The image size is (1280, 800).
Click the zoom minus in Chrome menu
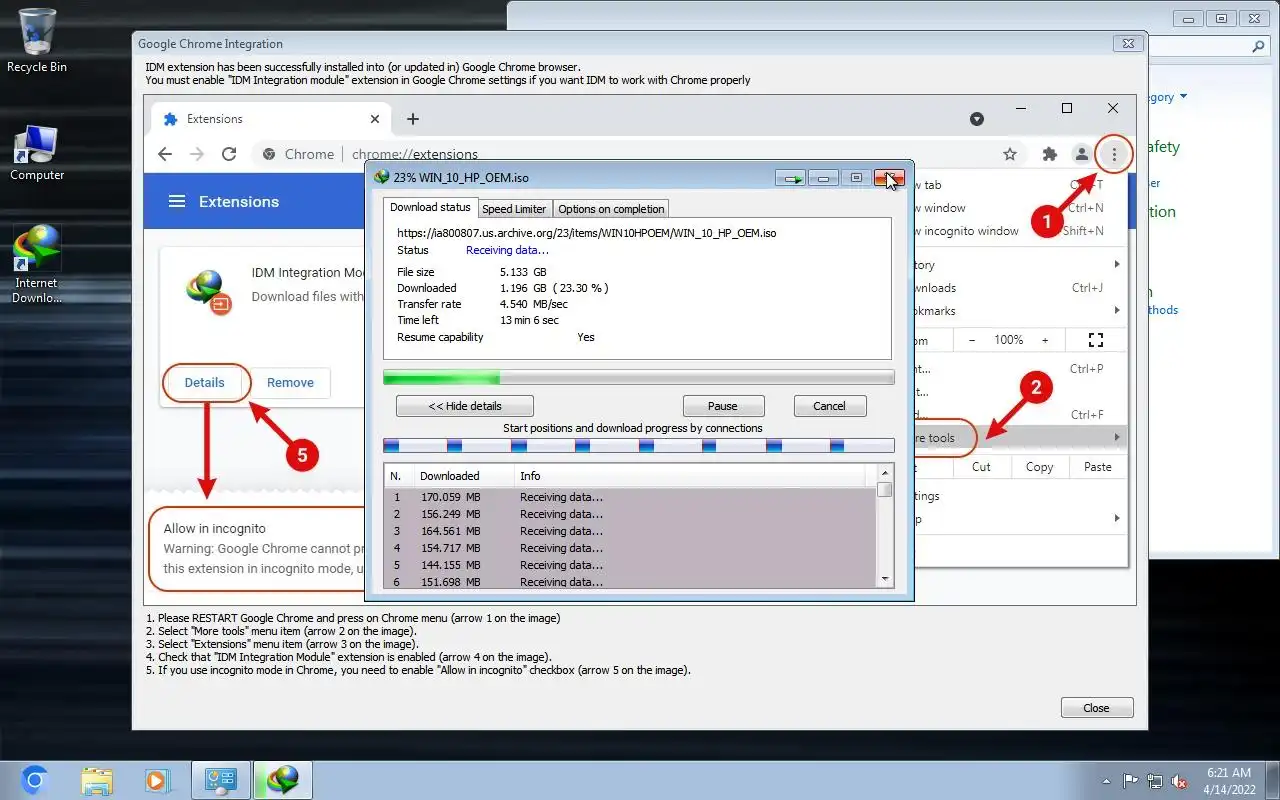(971, 340)
